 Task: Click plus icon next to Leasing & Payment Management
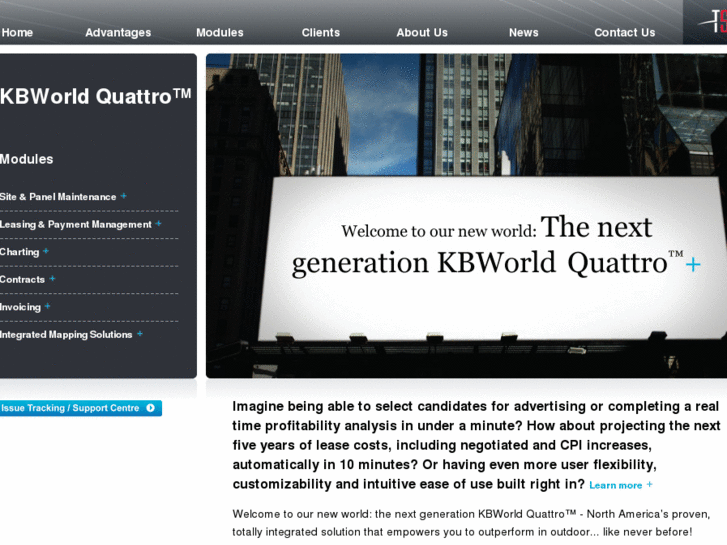(159, 224)
